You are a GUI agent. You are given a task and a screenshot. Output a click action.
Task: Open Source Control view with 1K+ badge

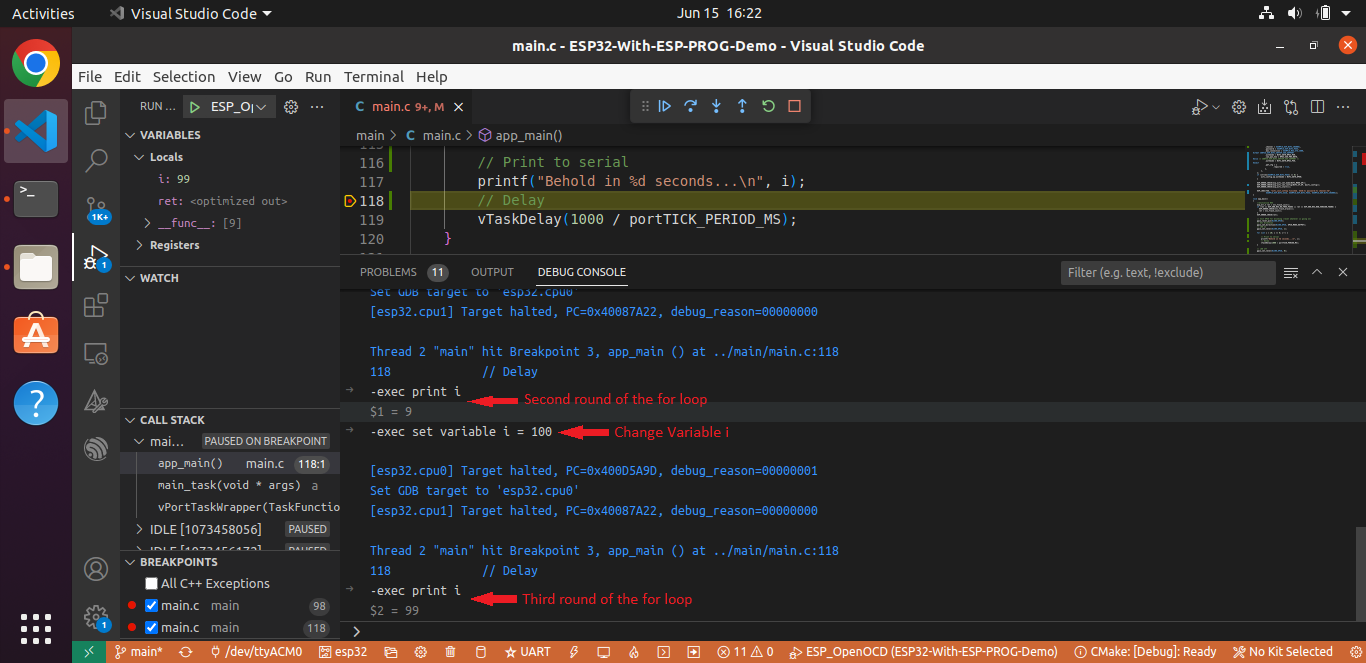pyautogui.click(x=96, y=208)
